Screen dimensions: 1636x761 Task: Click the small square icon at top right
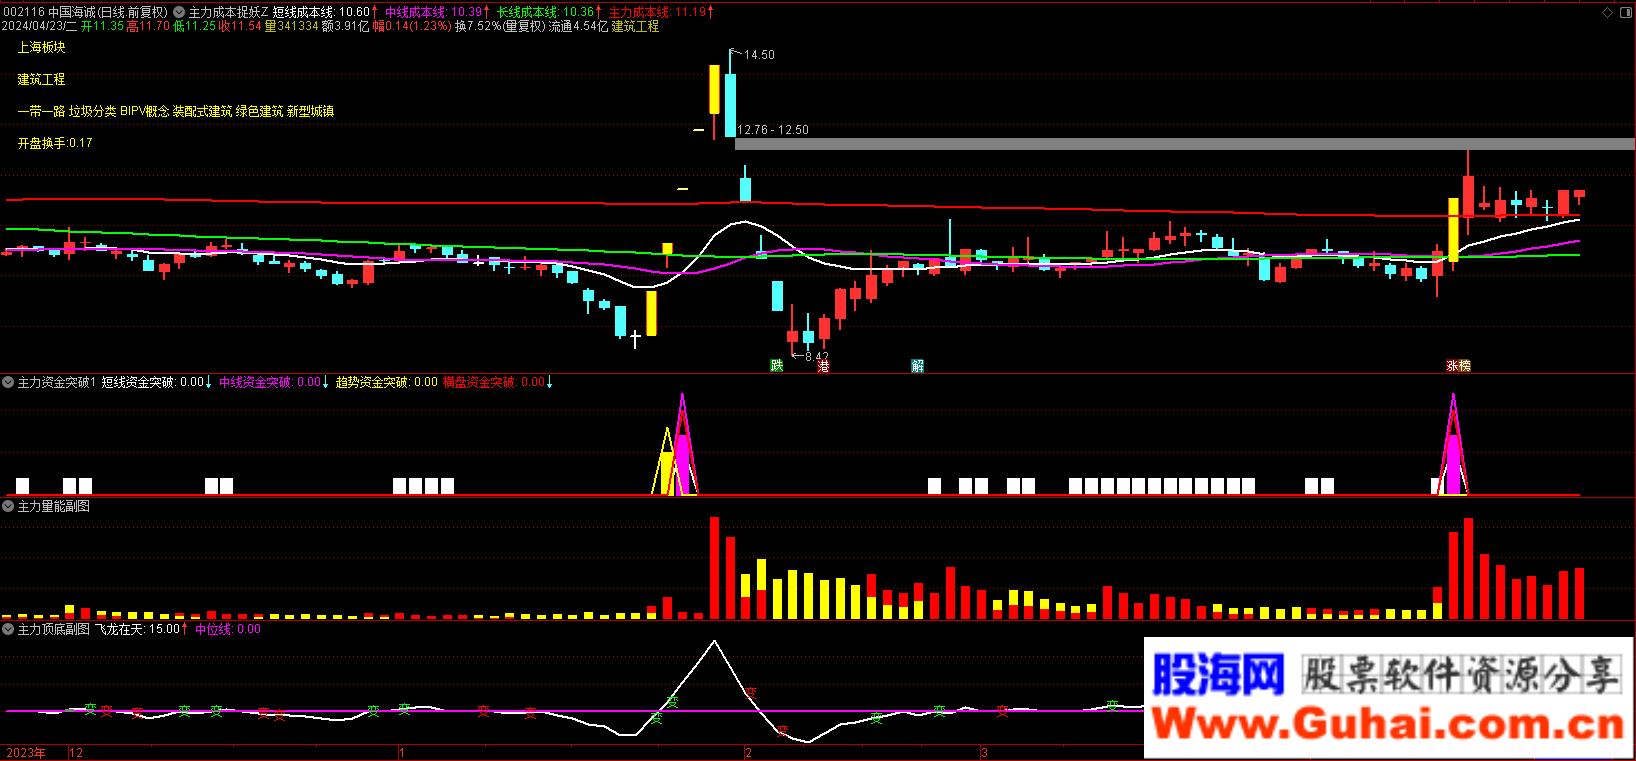tap(1624, 12)
